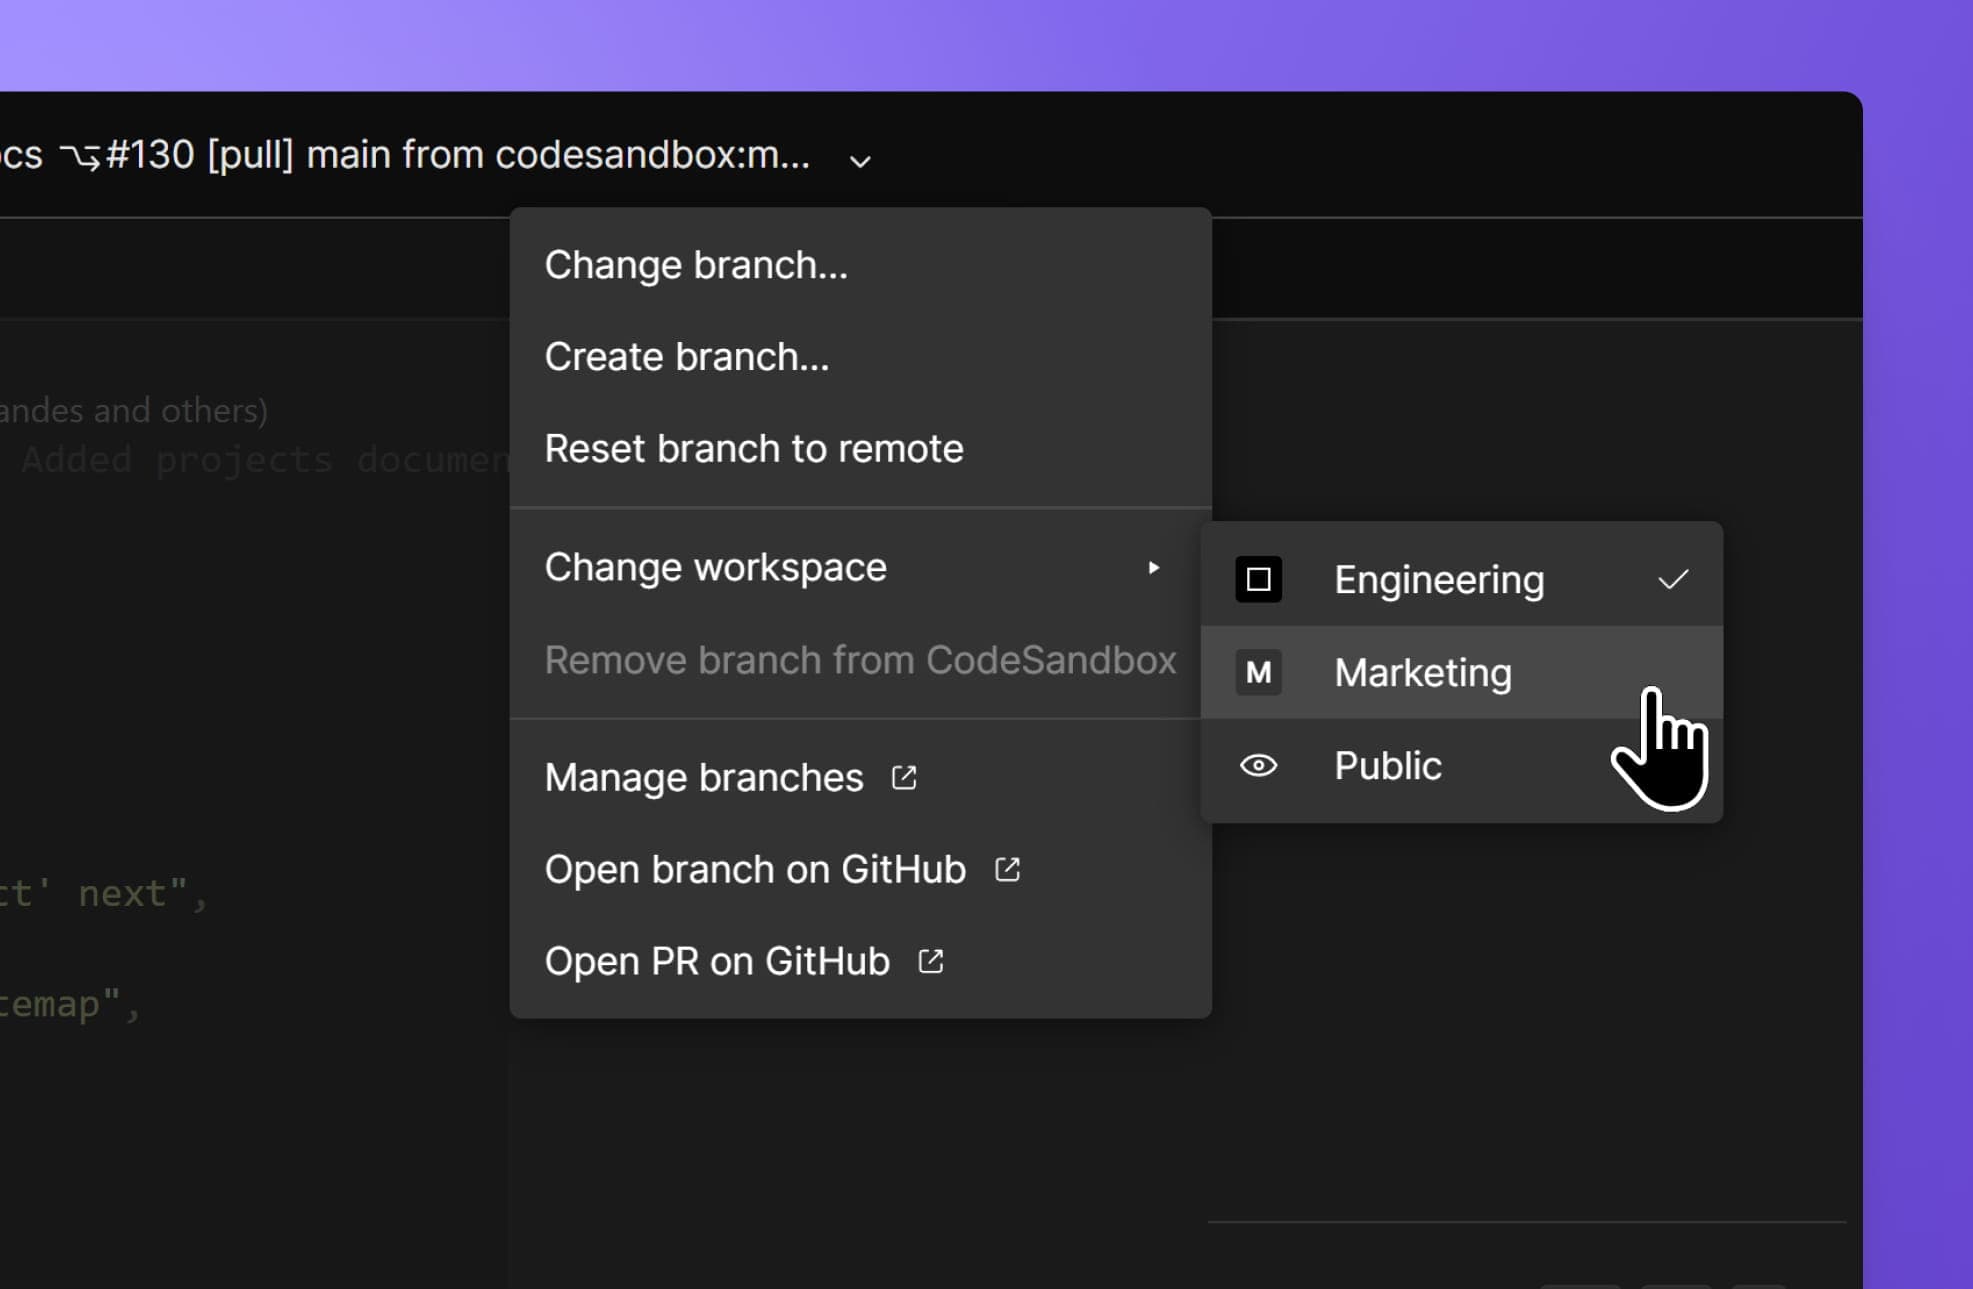
Task: Click "Open PR on GitHub"
Action: click(x=716, y=961)
